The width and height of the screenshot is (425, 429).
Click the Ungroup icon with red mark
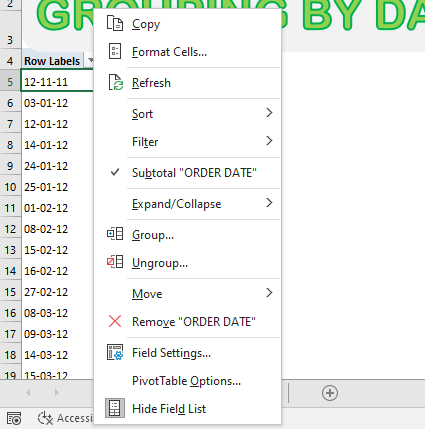[115, 262]
